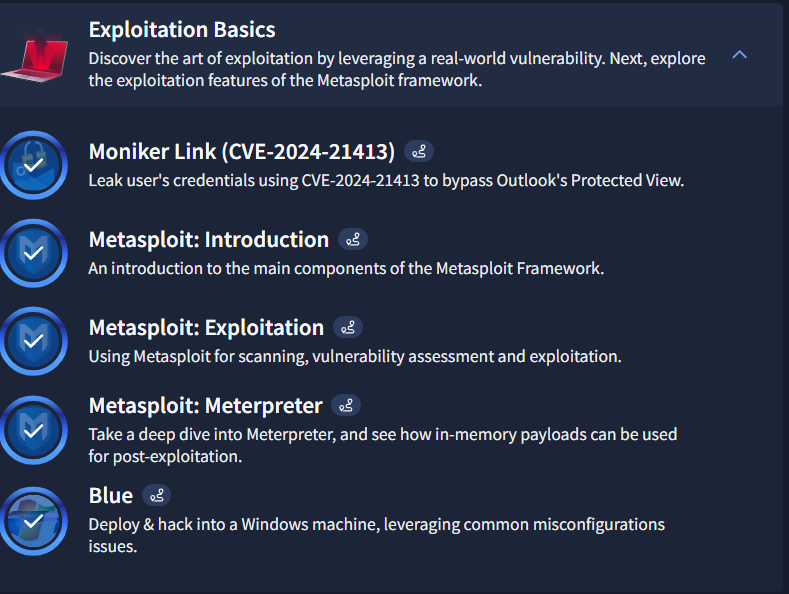Open the Metasploit: Exploitation room
Image resolution: width=789 pixels, height=594 pixels.
pos(206,328)
